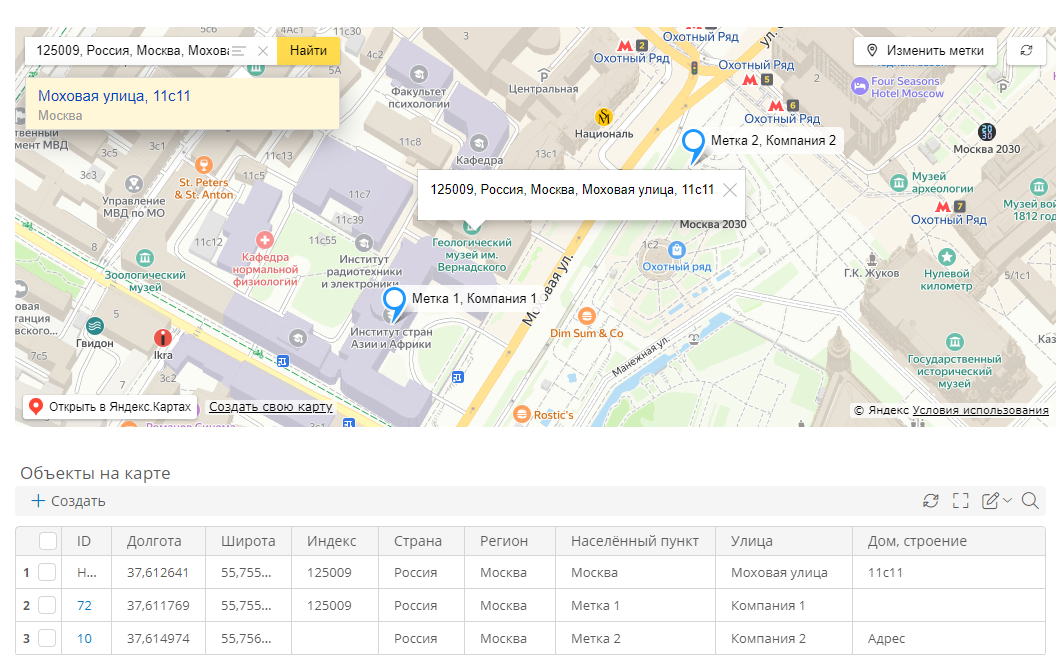Sort by the Долгота column header

[x=154, y=541]
